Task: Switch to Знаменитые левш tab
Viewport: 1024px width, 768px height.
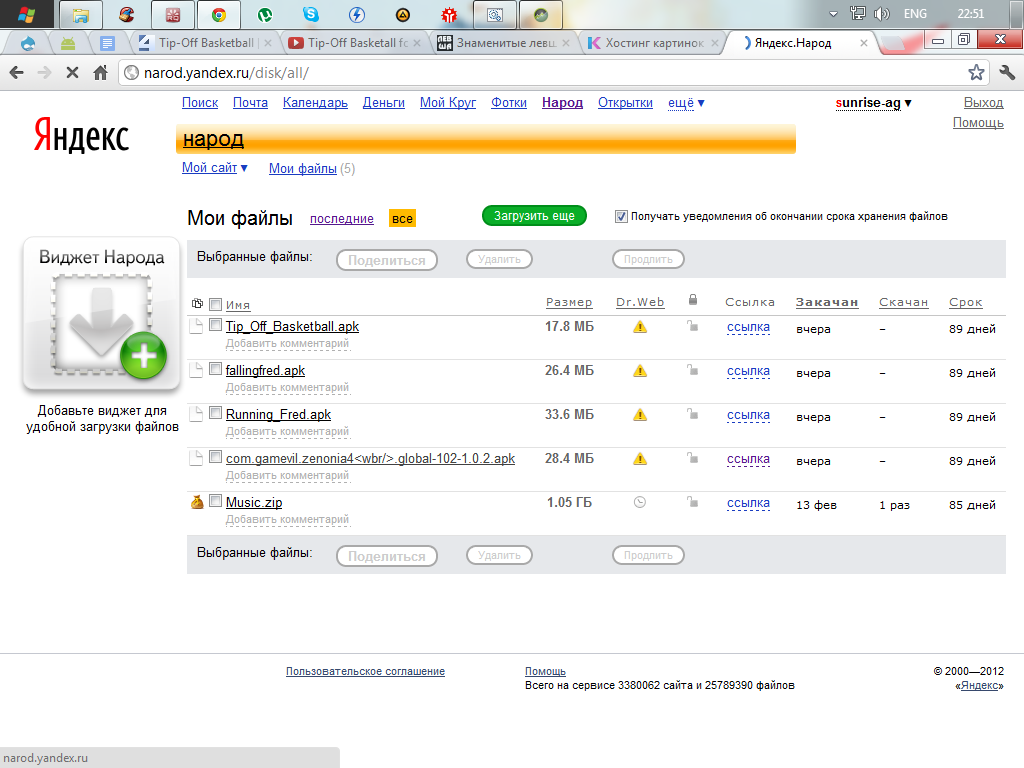Action: tap(506, 42)
